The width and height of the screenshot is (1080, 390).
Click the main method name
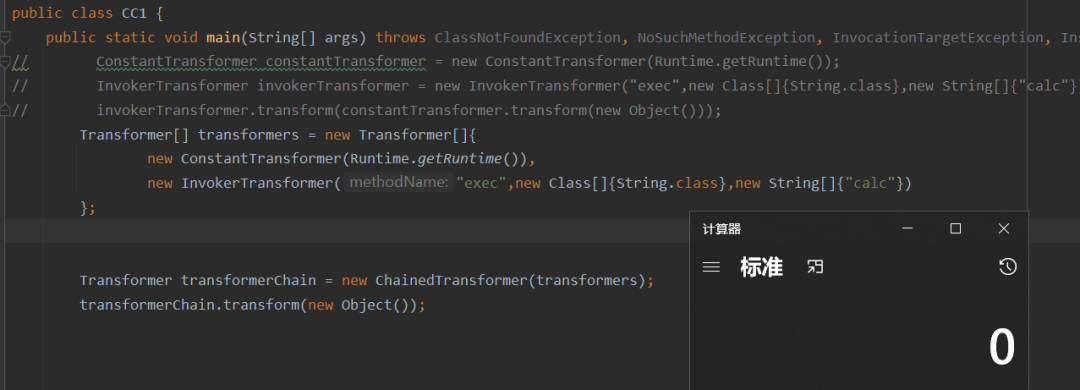tap(222, 37)
